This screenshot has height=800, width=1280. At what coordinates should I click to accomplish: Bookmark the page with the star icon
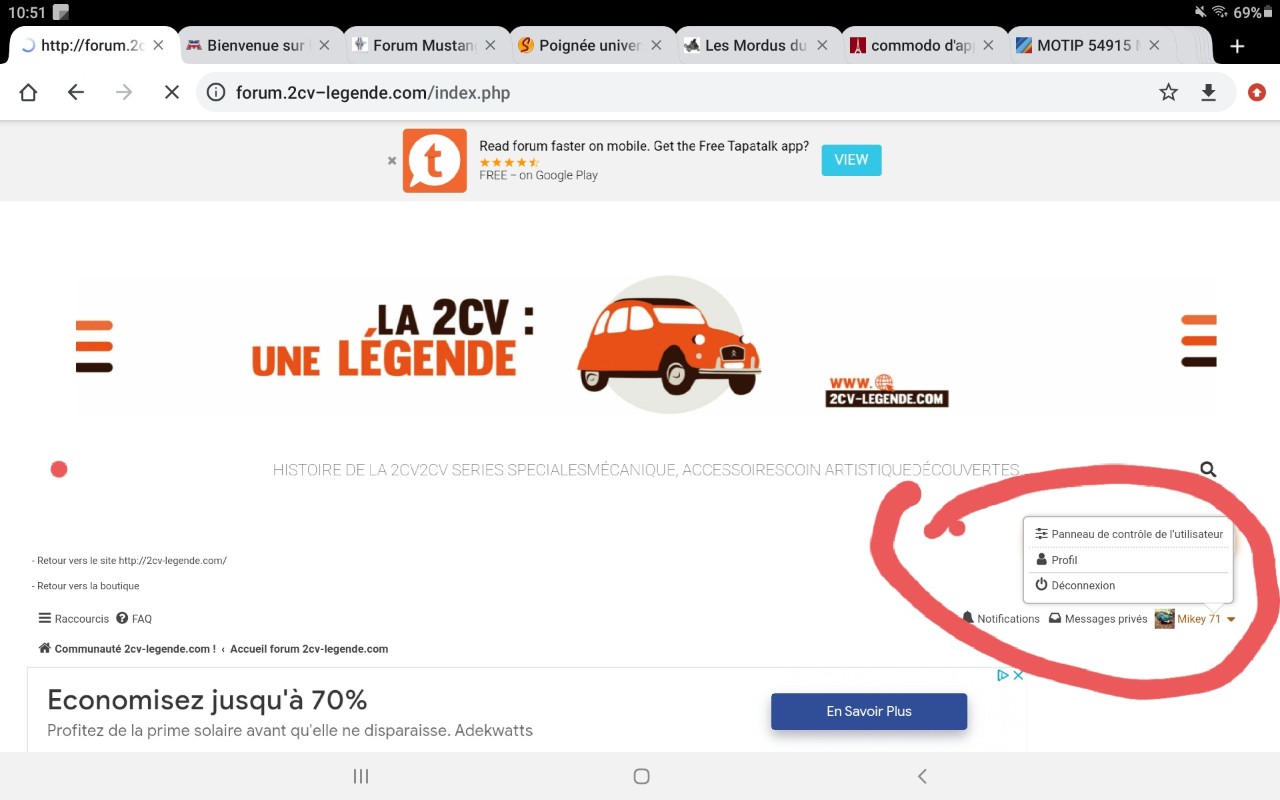point(1168,93)
